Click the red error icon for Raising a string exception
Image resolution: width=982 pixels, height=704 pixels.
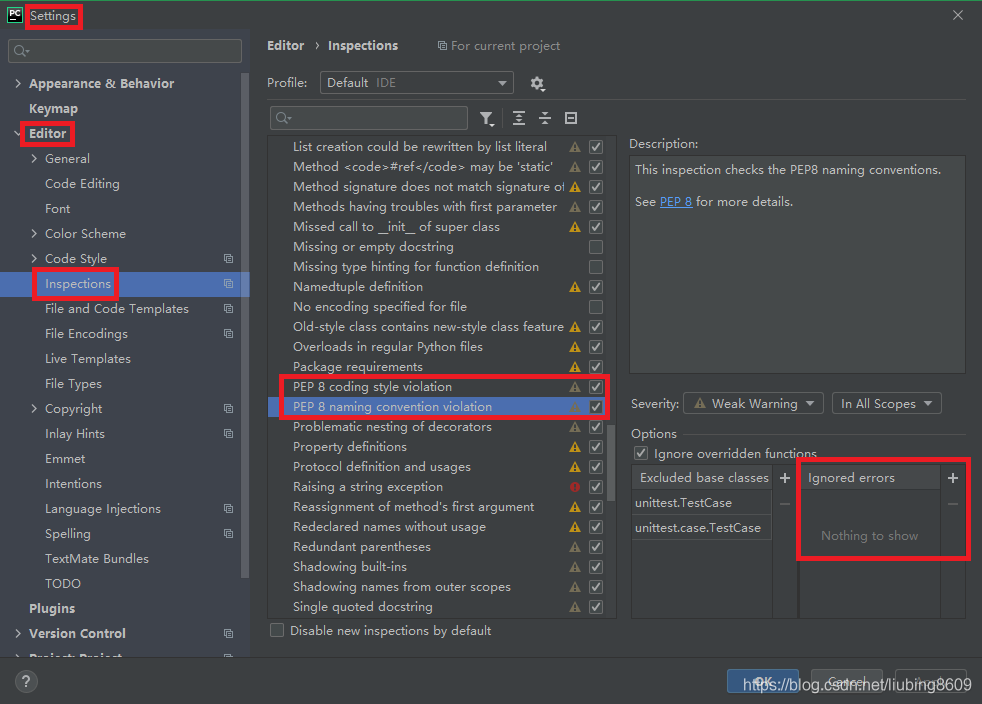tap(575, 487)
